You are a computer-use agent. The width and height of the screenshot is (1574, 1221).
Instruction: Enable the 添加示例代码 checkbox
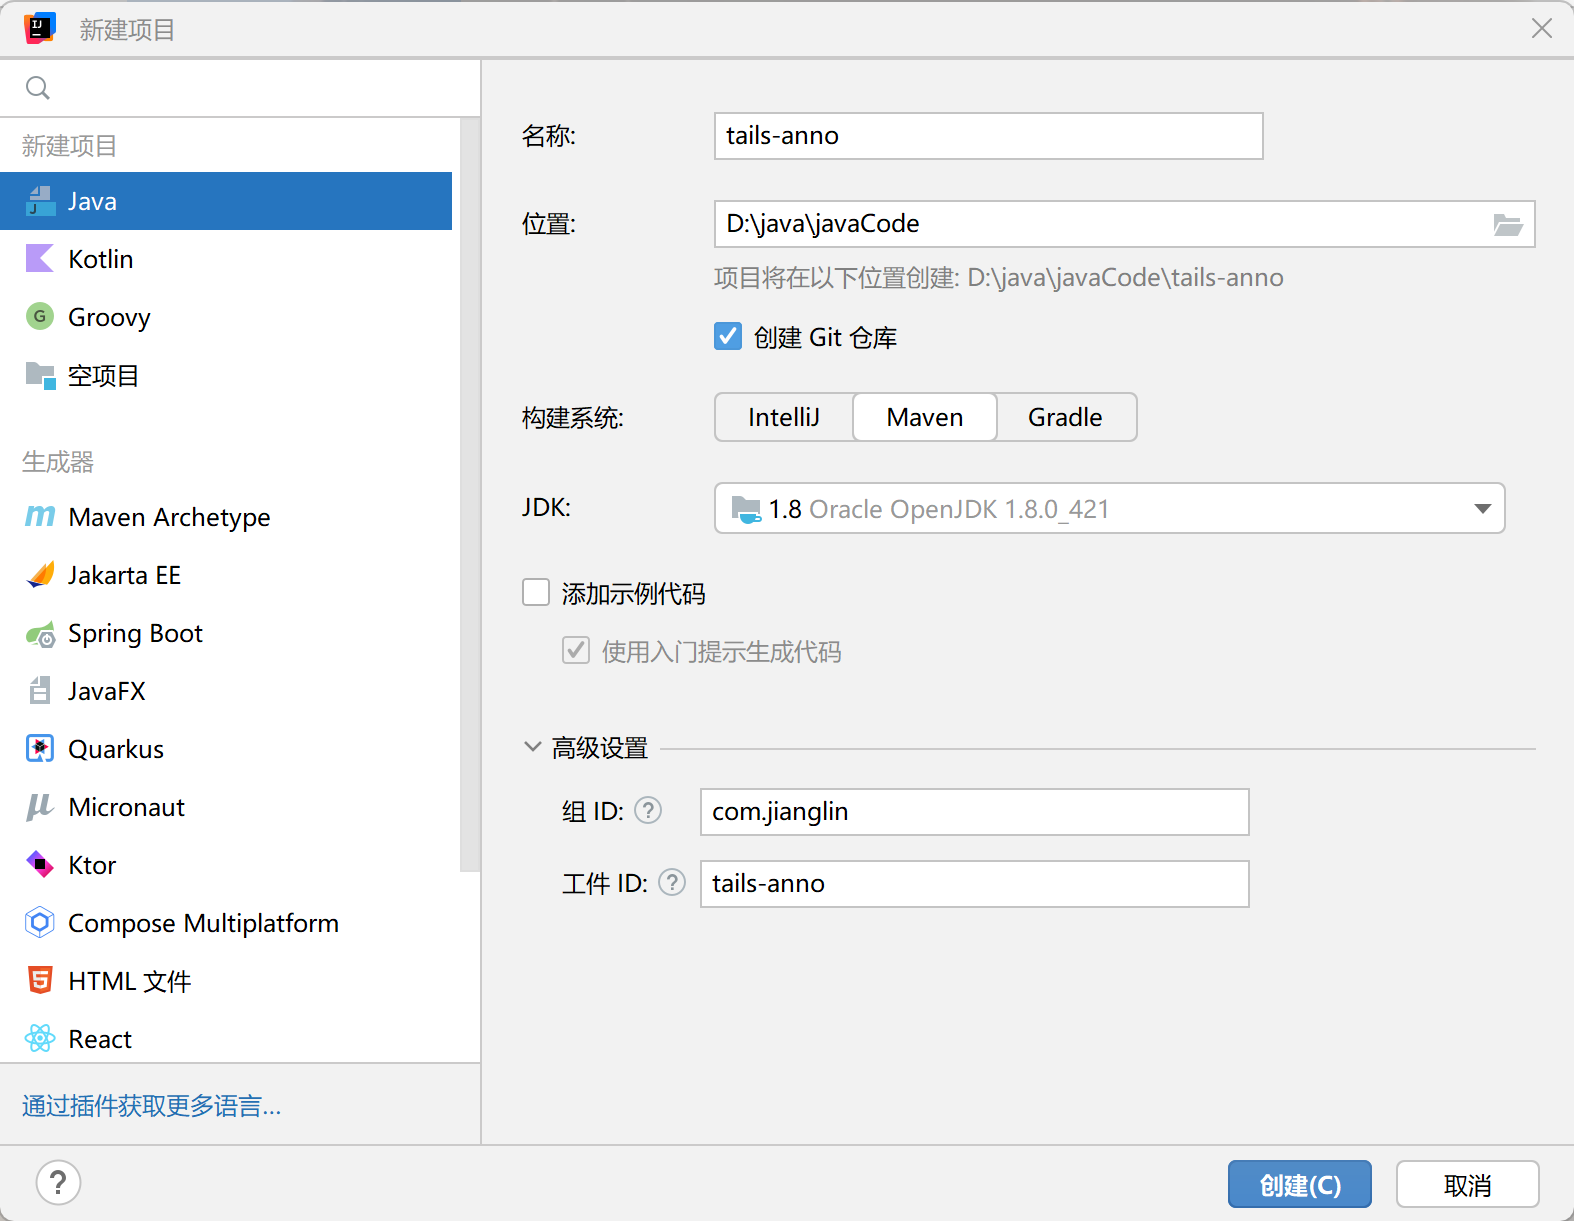pos(536,593)
